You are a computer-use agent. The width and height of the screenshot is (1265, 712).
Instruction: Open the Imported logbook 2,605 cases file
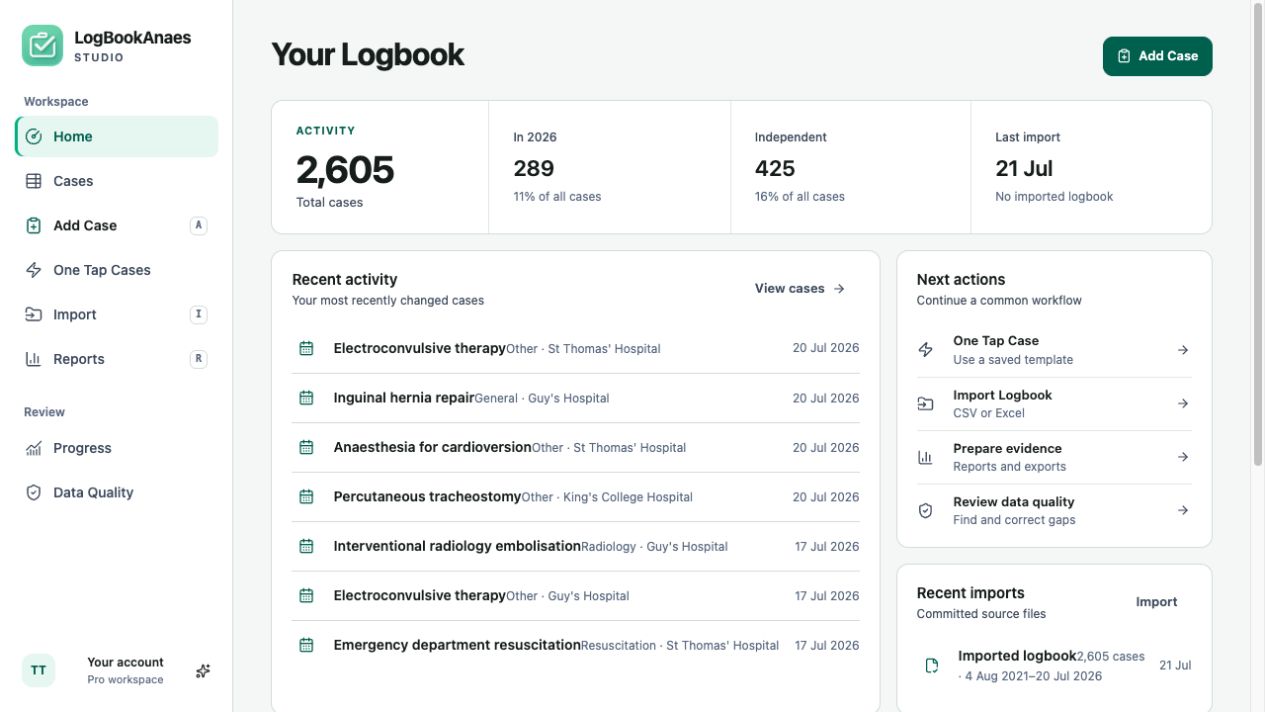tap(1054, 666)
